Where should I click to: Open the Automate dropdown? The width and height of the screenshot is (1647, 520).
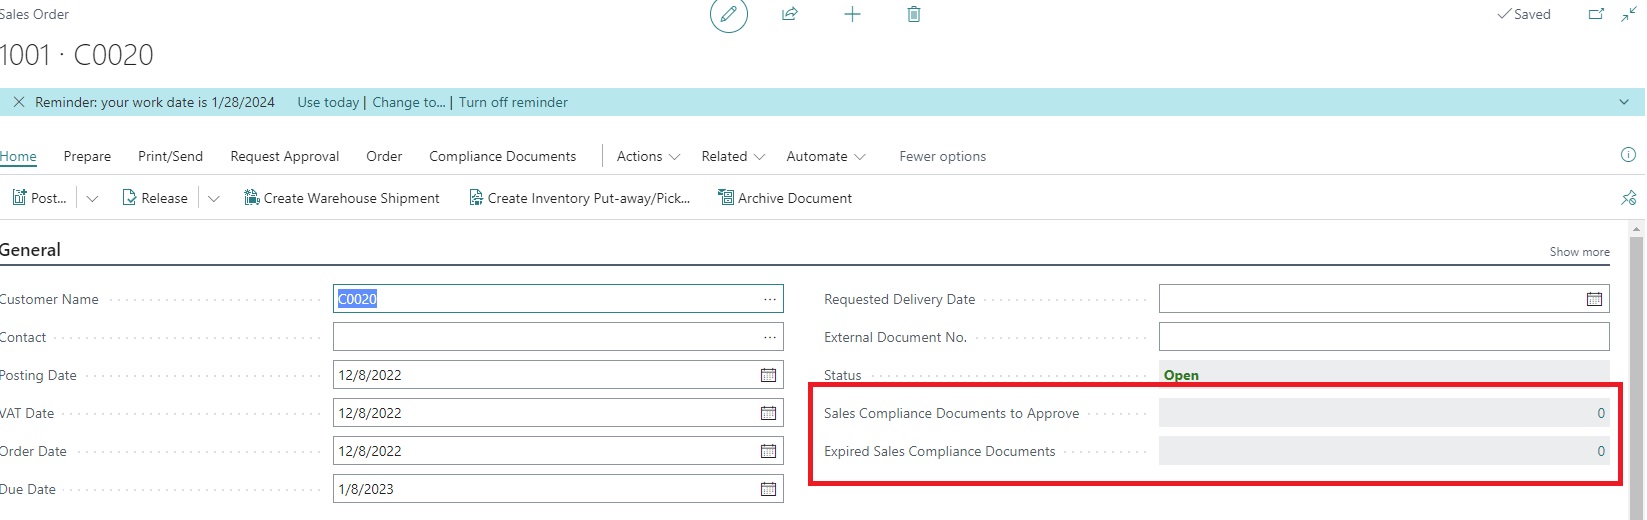(x=825, y=156)
